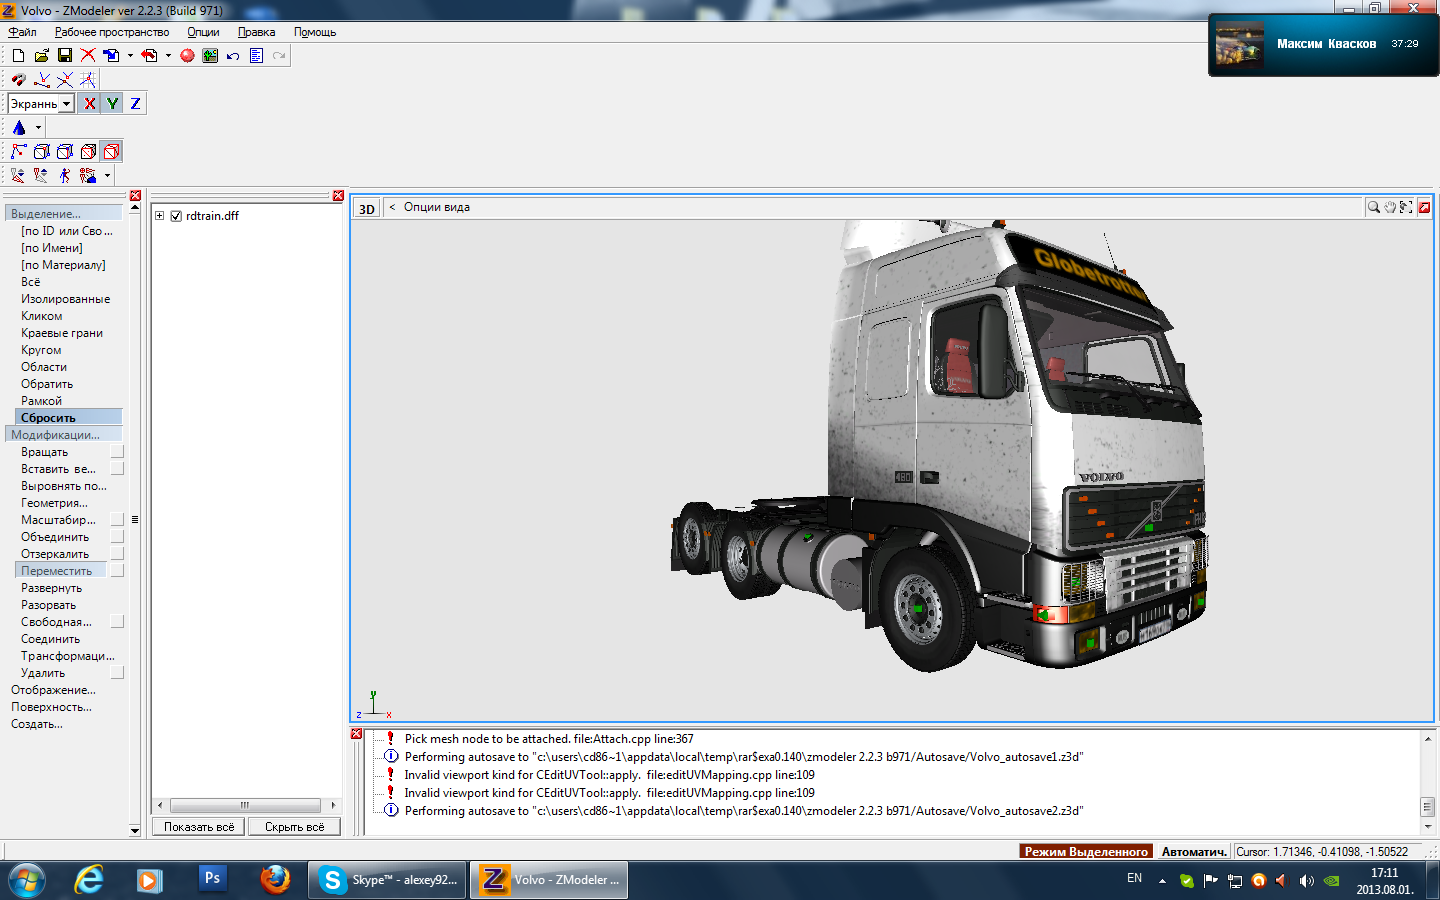Screen dimensions: 1440x900
Task: Toggle the Selected Mode red cube button
Action: (112, 151)
